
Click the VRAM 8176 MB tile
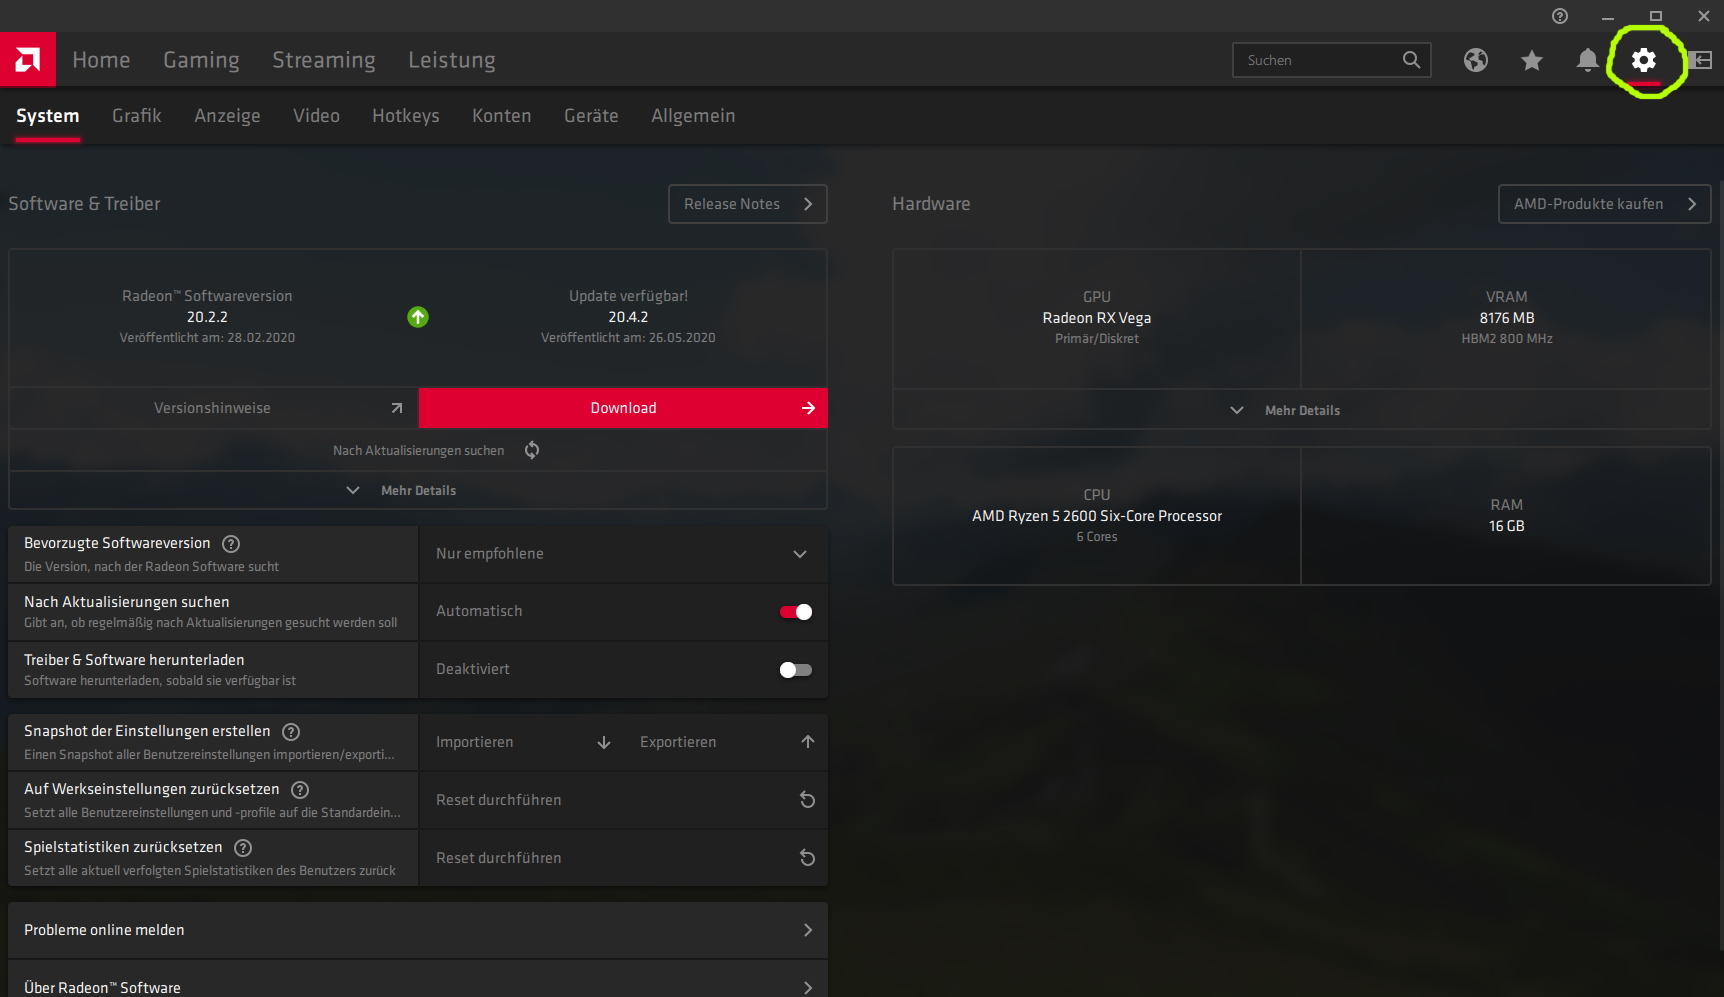[x=1506, y=318]
